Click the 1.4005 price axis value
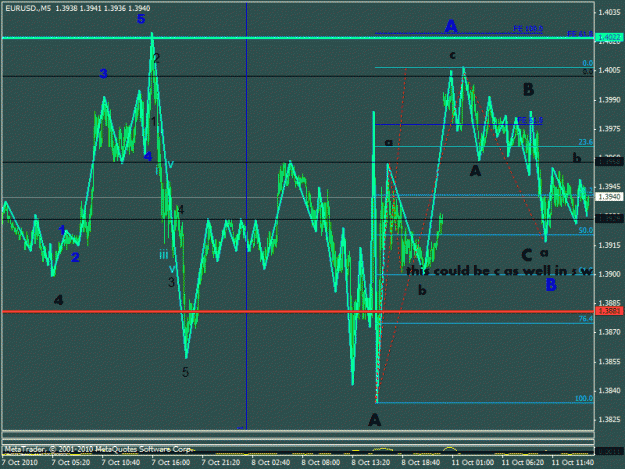 click(x=609, y=71)
